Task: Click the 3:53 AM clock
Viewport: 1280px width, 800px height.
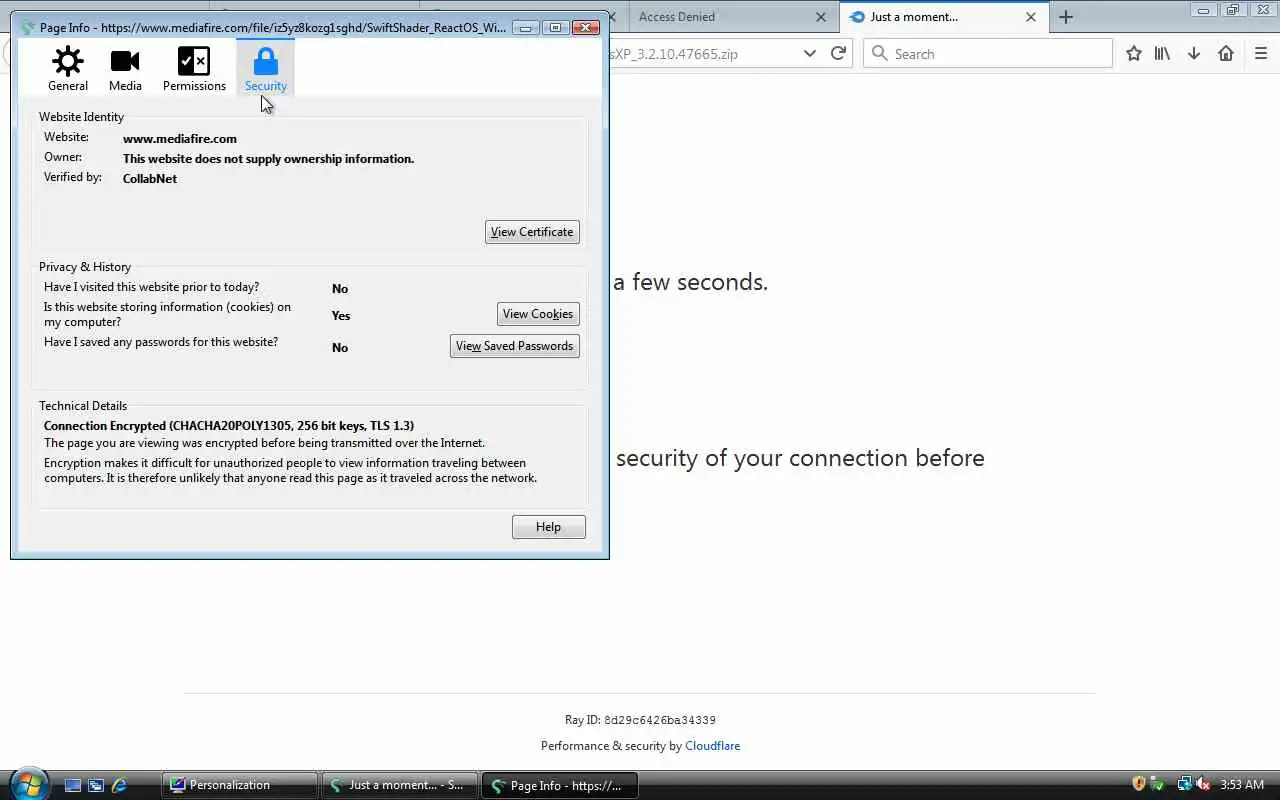Action: click(x=1242, y=785)
